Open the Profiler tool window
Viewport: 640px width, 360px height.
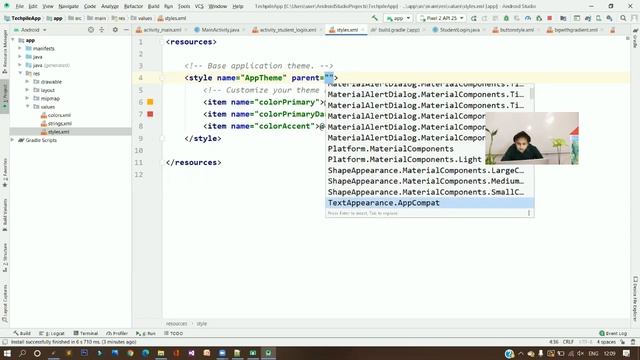point(117,333)
